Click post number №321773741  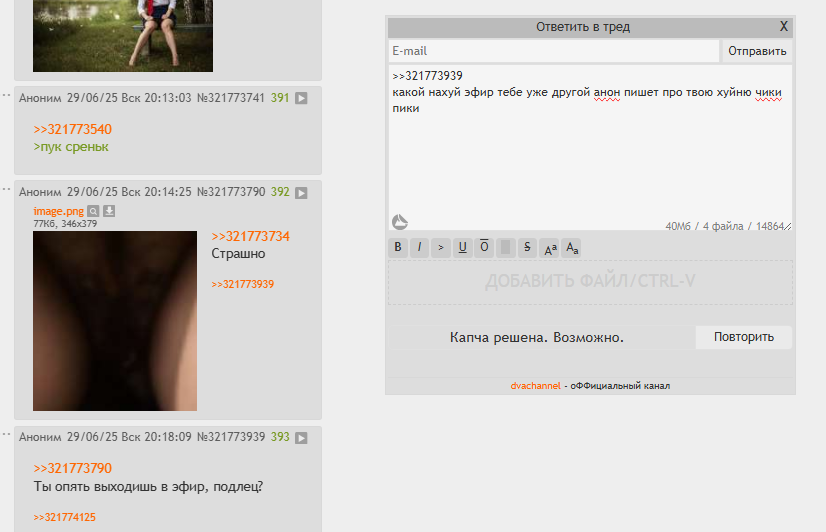click(231, 98)
